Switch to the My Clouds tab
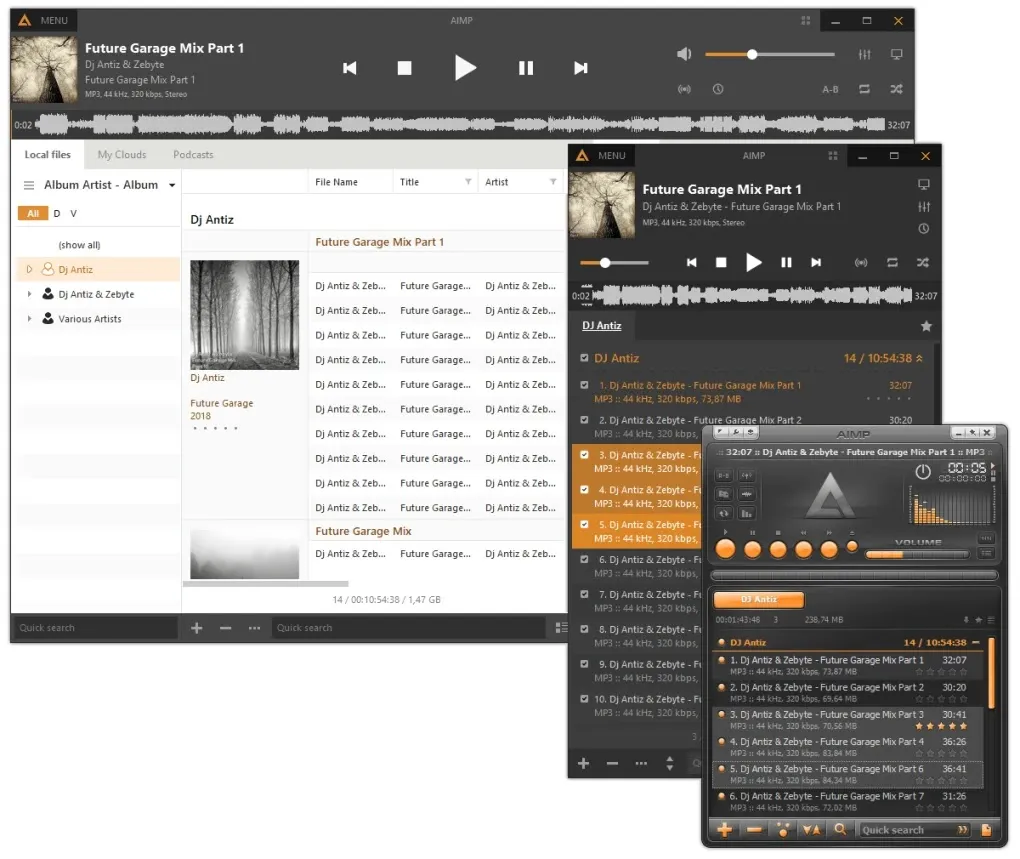 [x=122, y=155]
